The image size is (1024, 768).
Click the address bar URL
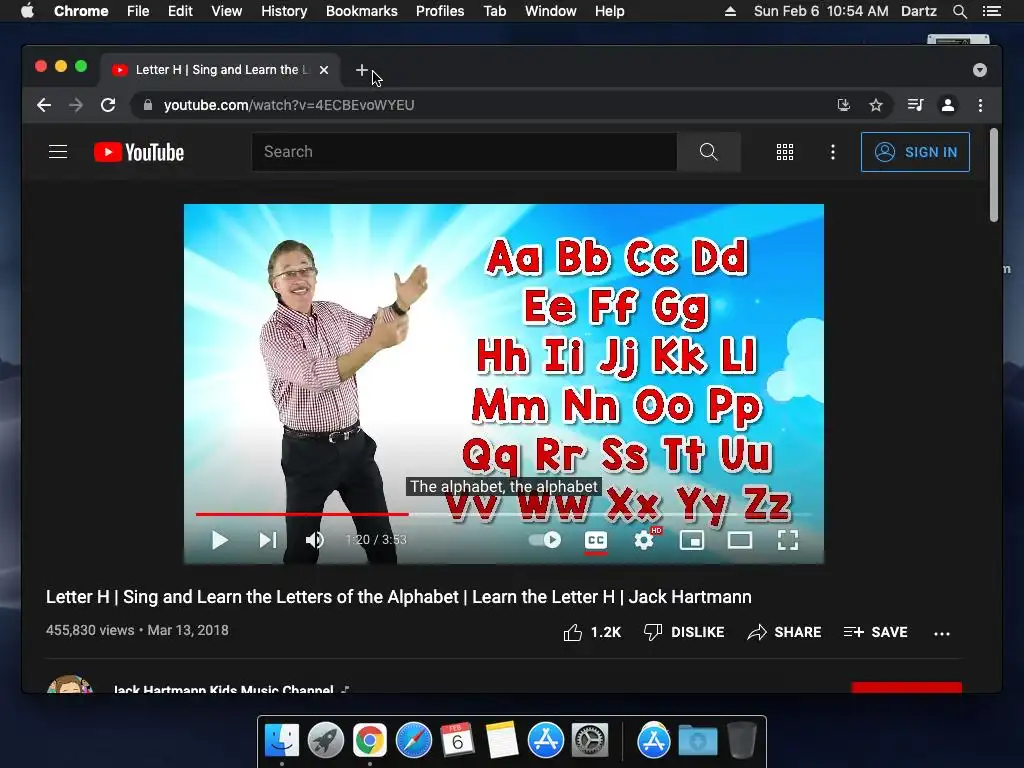click(x=289, y=105)
